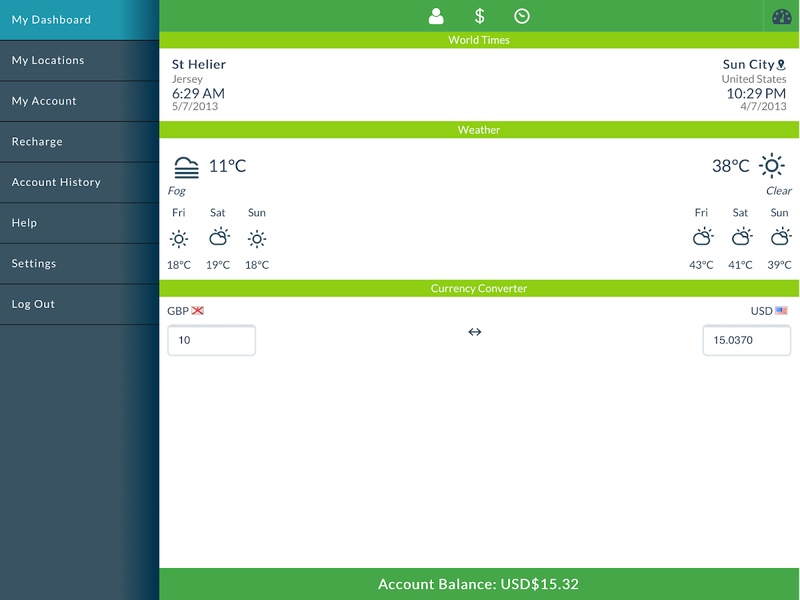Open the dashboard gauge icon at top right
This screenshot has height=600, width=800.
782,16
